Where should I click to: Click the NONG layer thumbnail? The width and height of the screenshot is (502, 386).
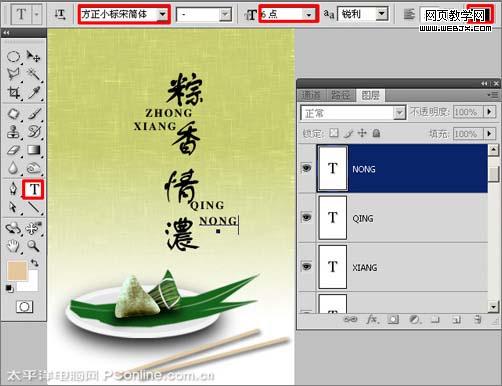[x=333, y=168]
